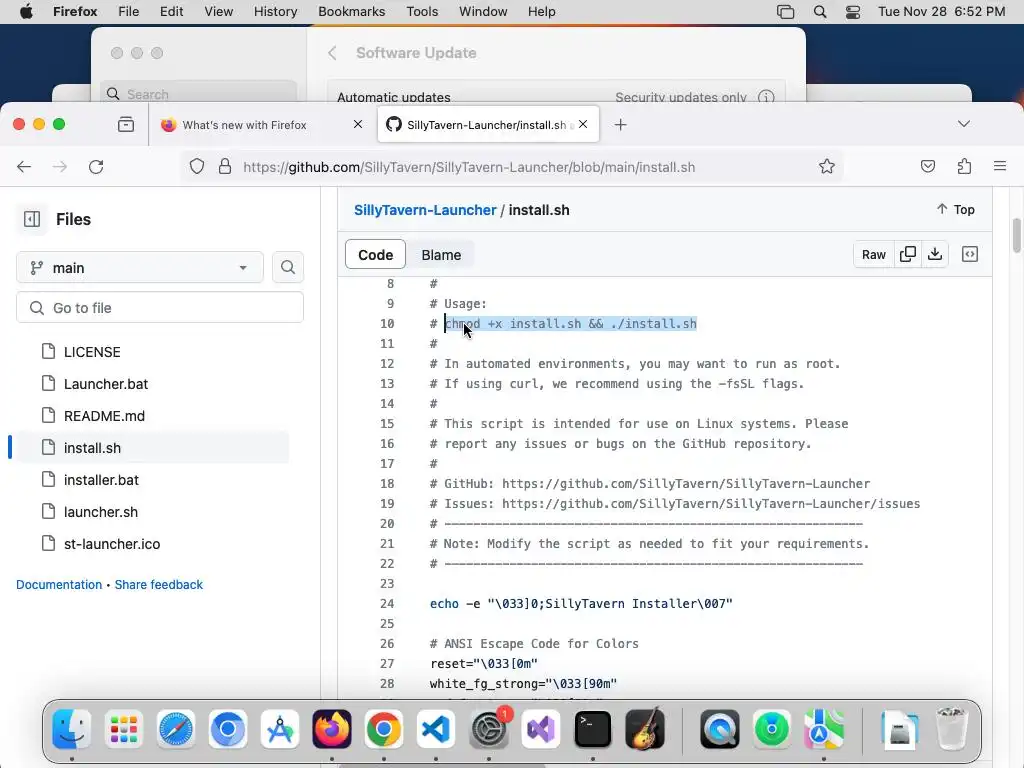
Task: Open Launchpad from the Dock
Action: pos(123,728)
